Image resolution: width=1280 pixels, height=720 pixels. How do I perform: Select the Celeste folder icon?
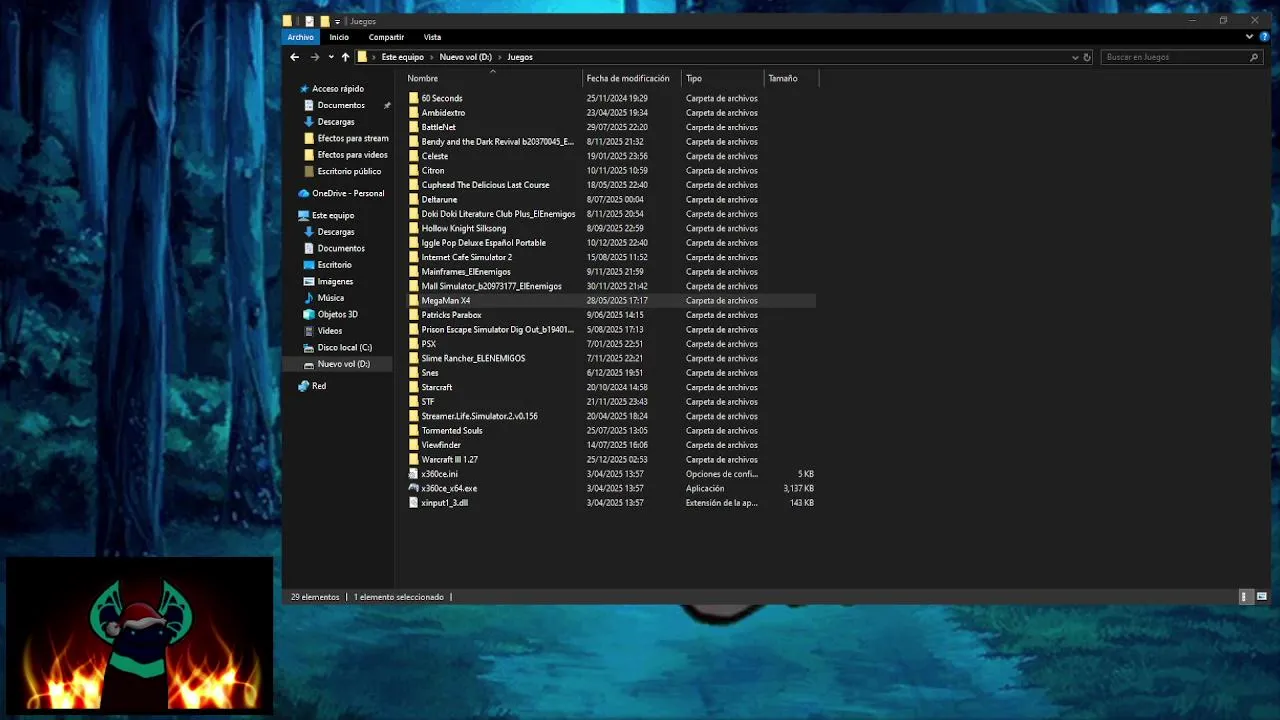click(413, 156)
